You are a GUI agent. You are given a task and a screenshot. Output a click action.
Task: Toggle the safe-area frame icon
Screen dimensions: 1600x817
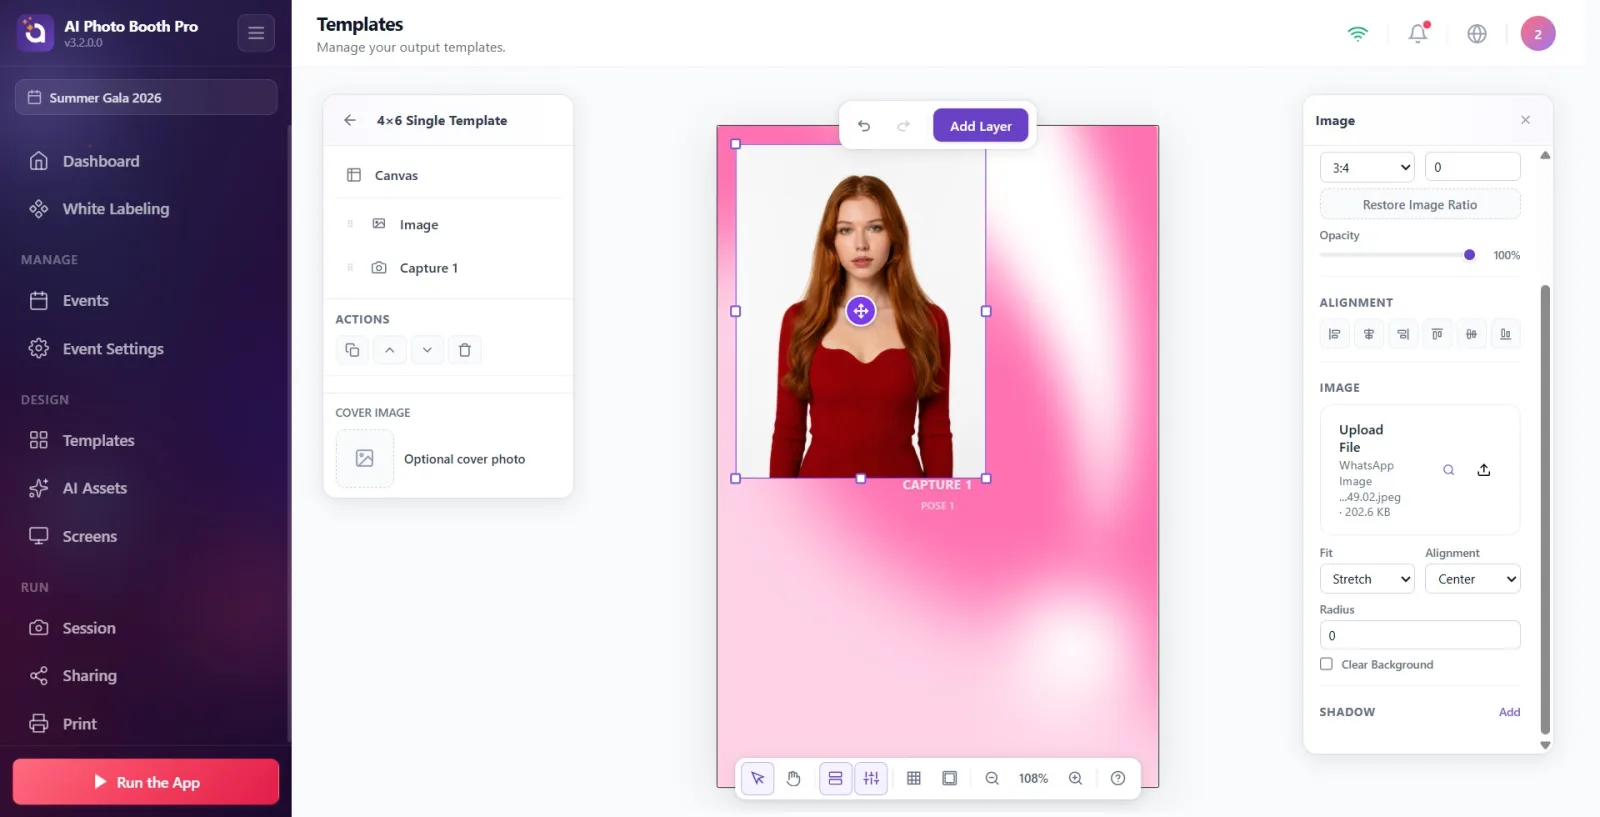[x=950, y=778]
